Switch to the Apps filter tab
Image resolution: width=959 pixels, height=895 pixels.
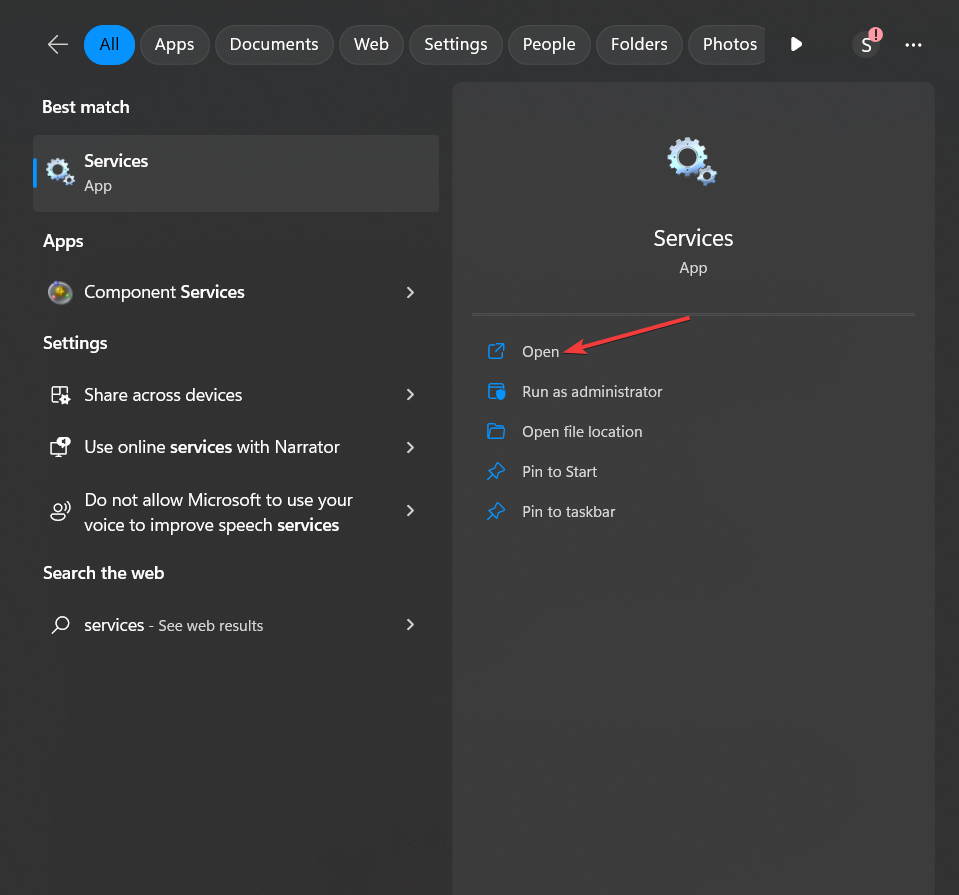[x=174, y=45]
